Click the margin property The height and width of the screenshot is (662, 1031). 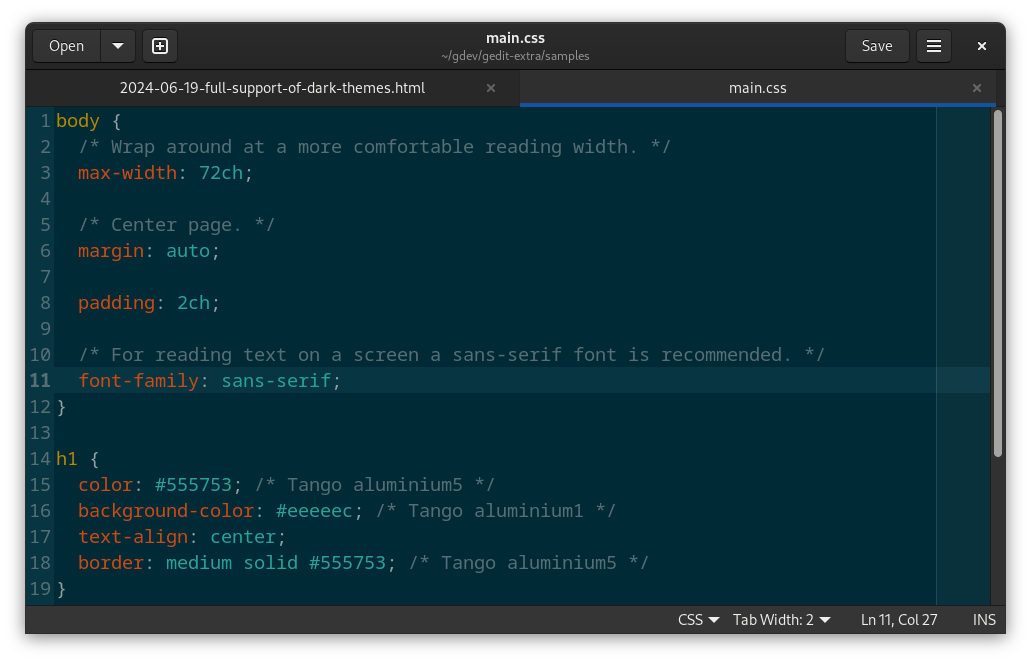(111, 251)
